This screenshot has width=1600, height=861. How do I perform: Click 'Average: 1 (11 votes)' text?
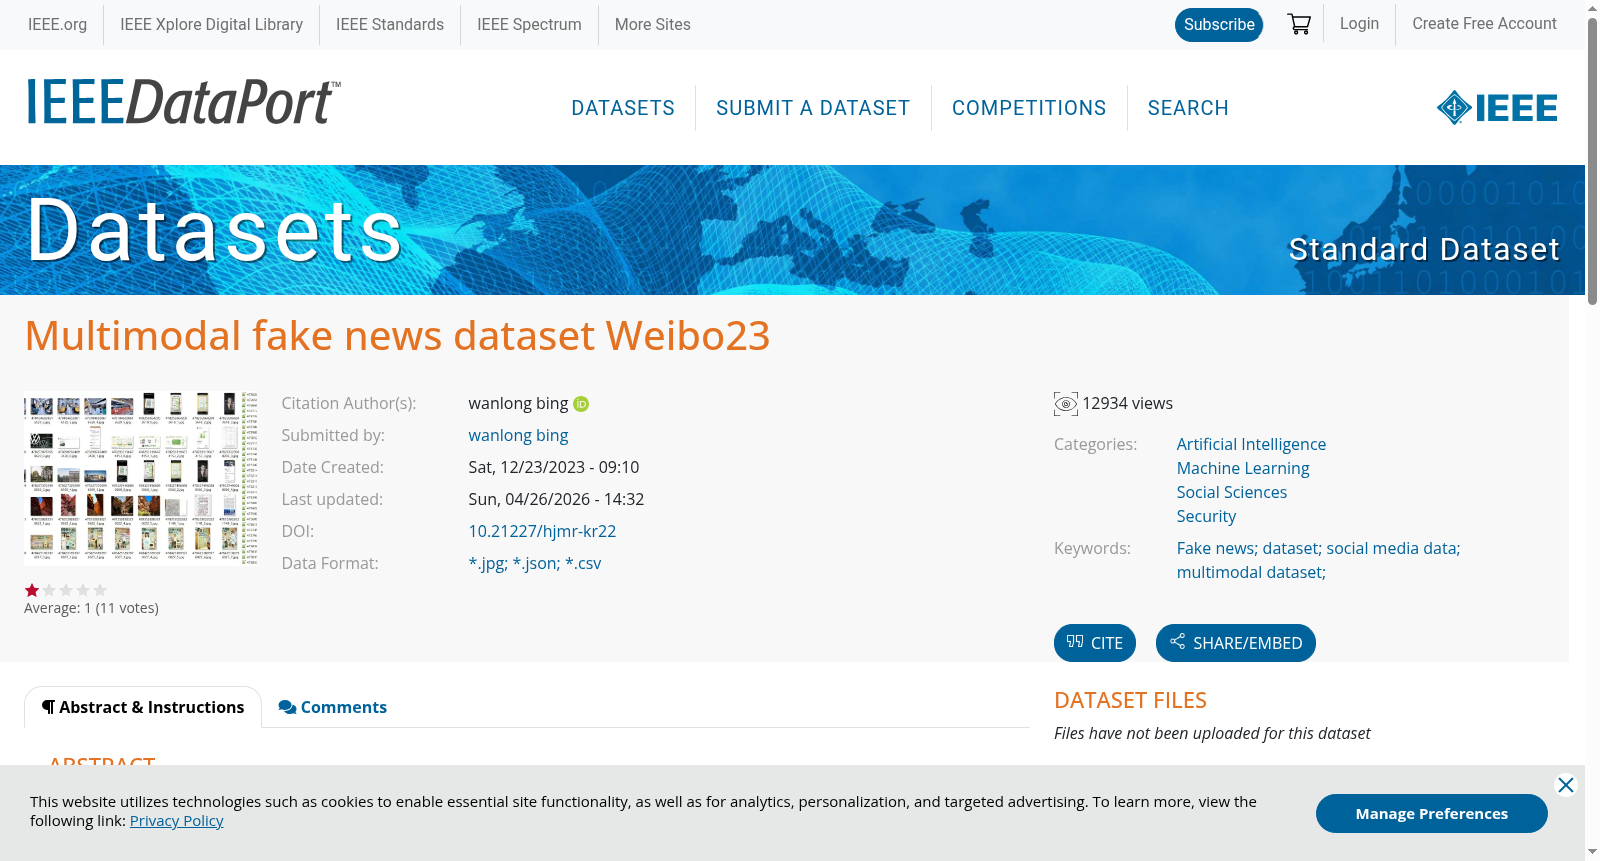[91, 608]
